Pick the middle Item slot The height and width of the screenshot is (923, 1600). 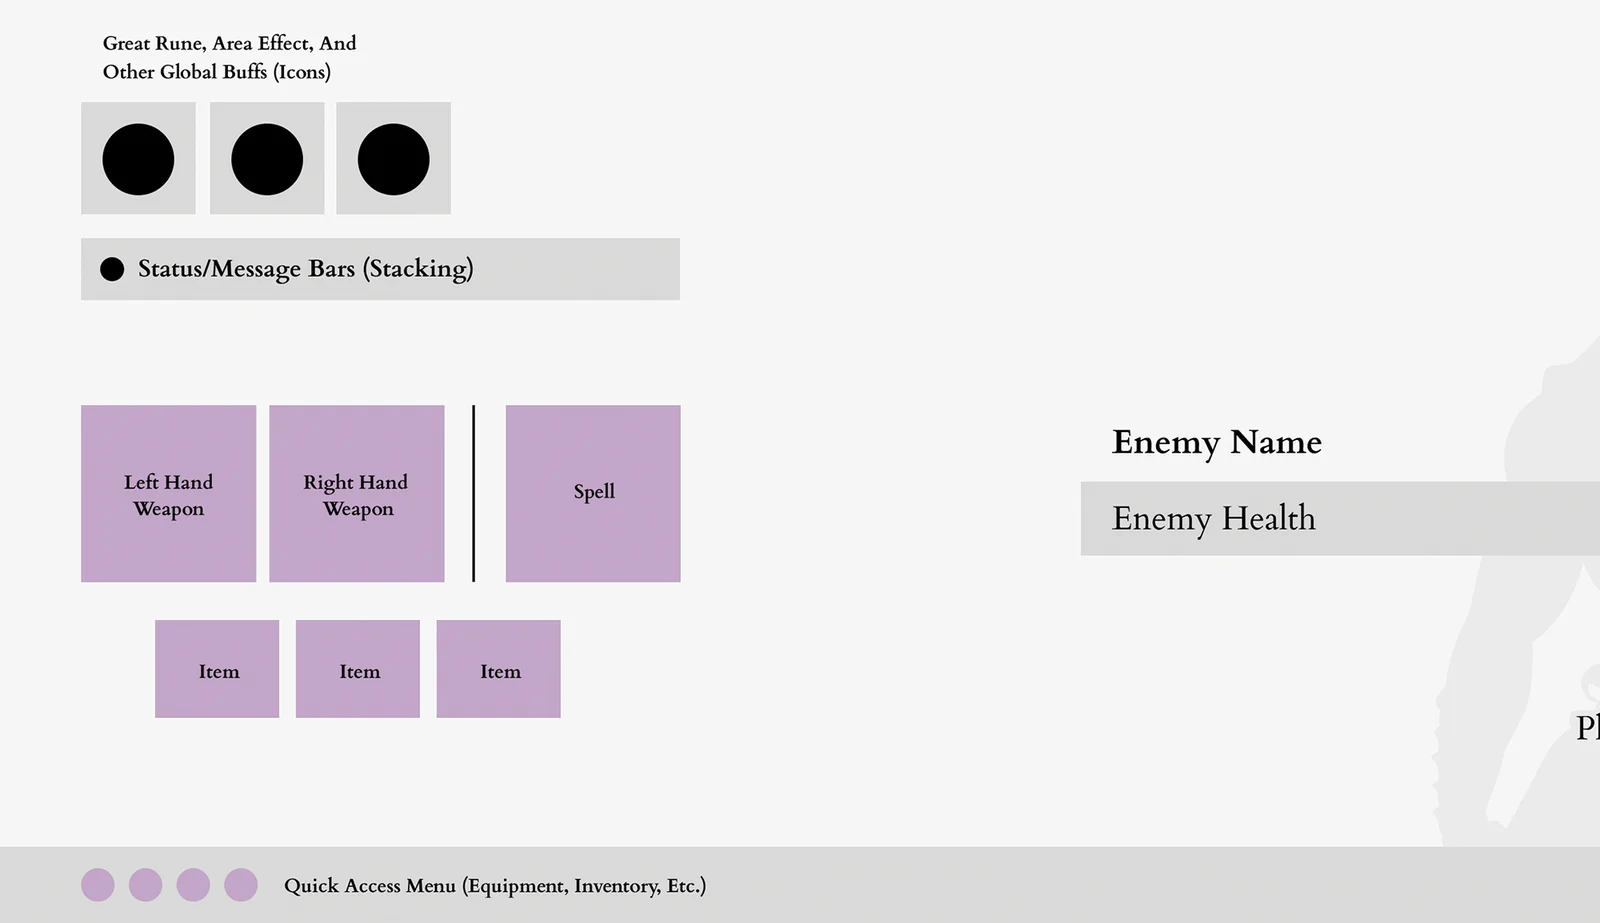358,669
